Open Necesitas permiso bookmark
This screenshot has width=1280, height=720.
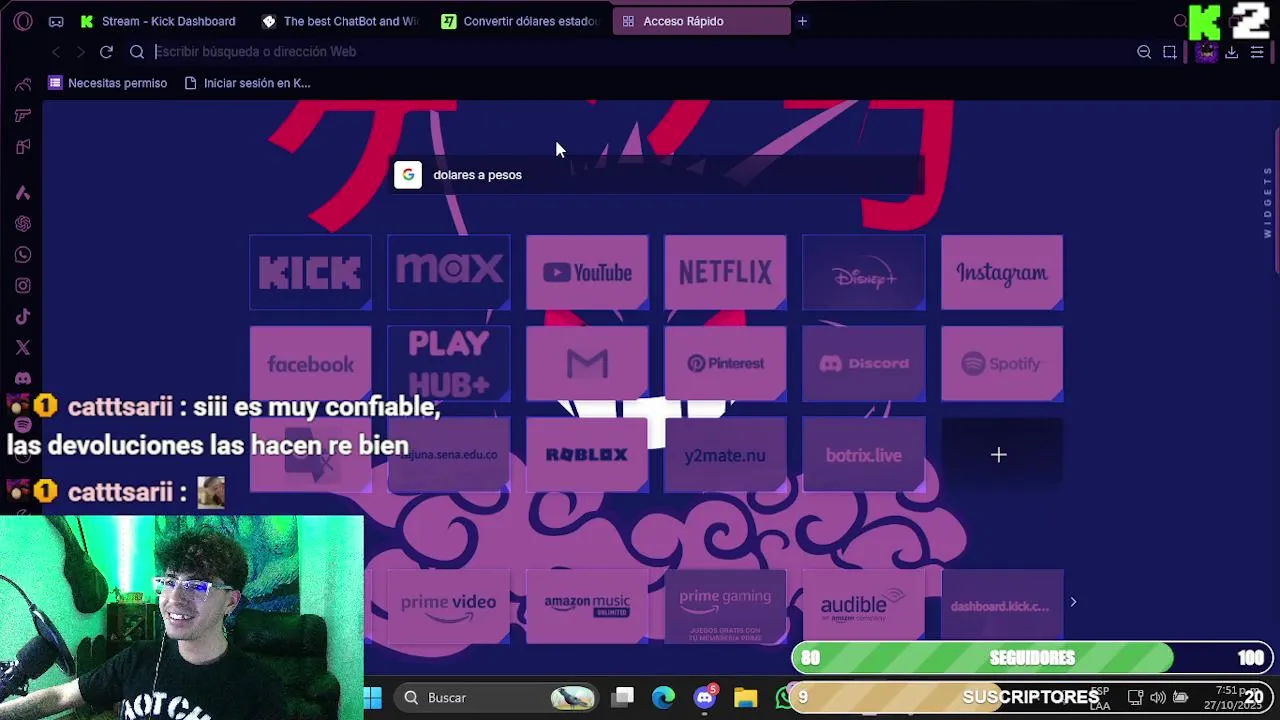coord(108,83)
